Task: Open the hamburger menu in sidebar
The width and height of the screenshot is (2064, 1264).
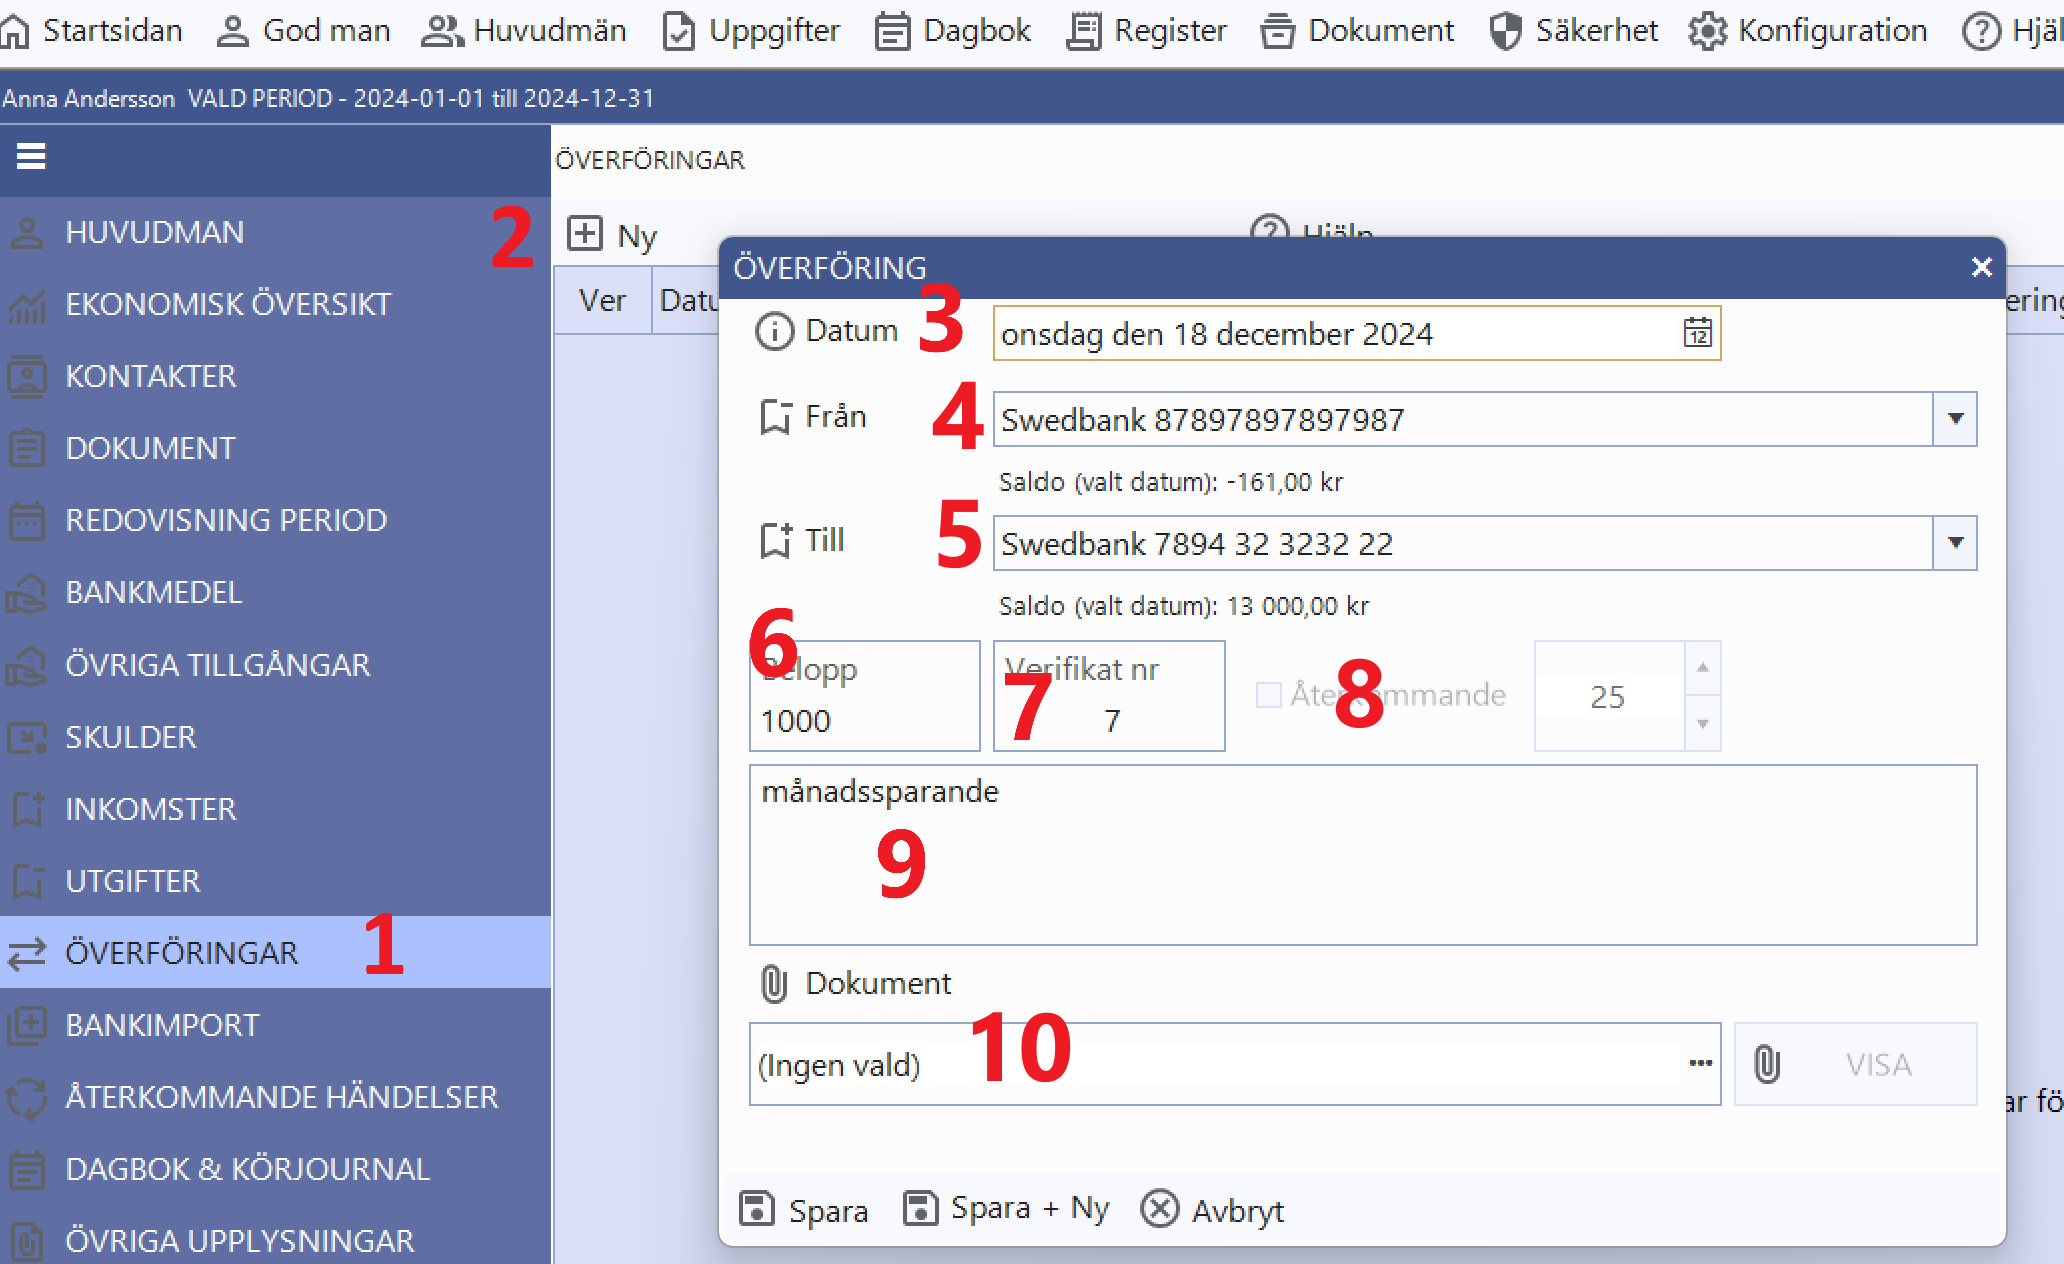Action: tap(31, 157)
